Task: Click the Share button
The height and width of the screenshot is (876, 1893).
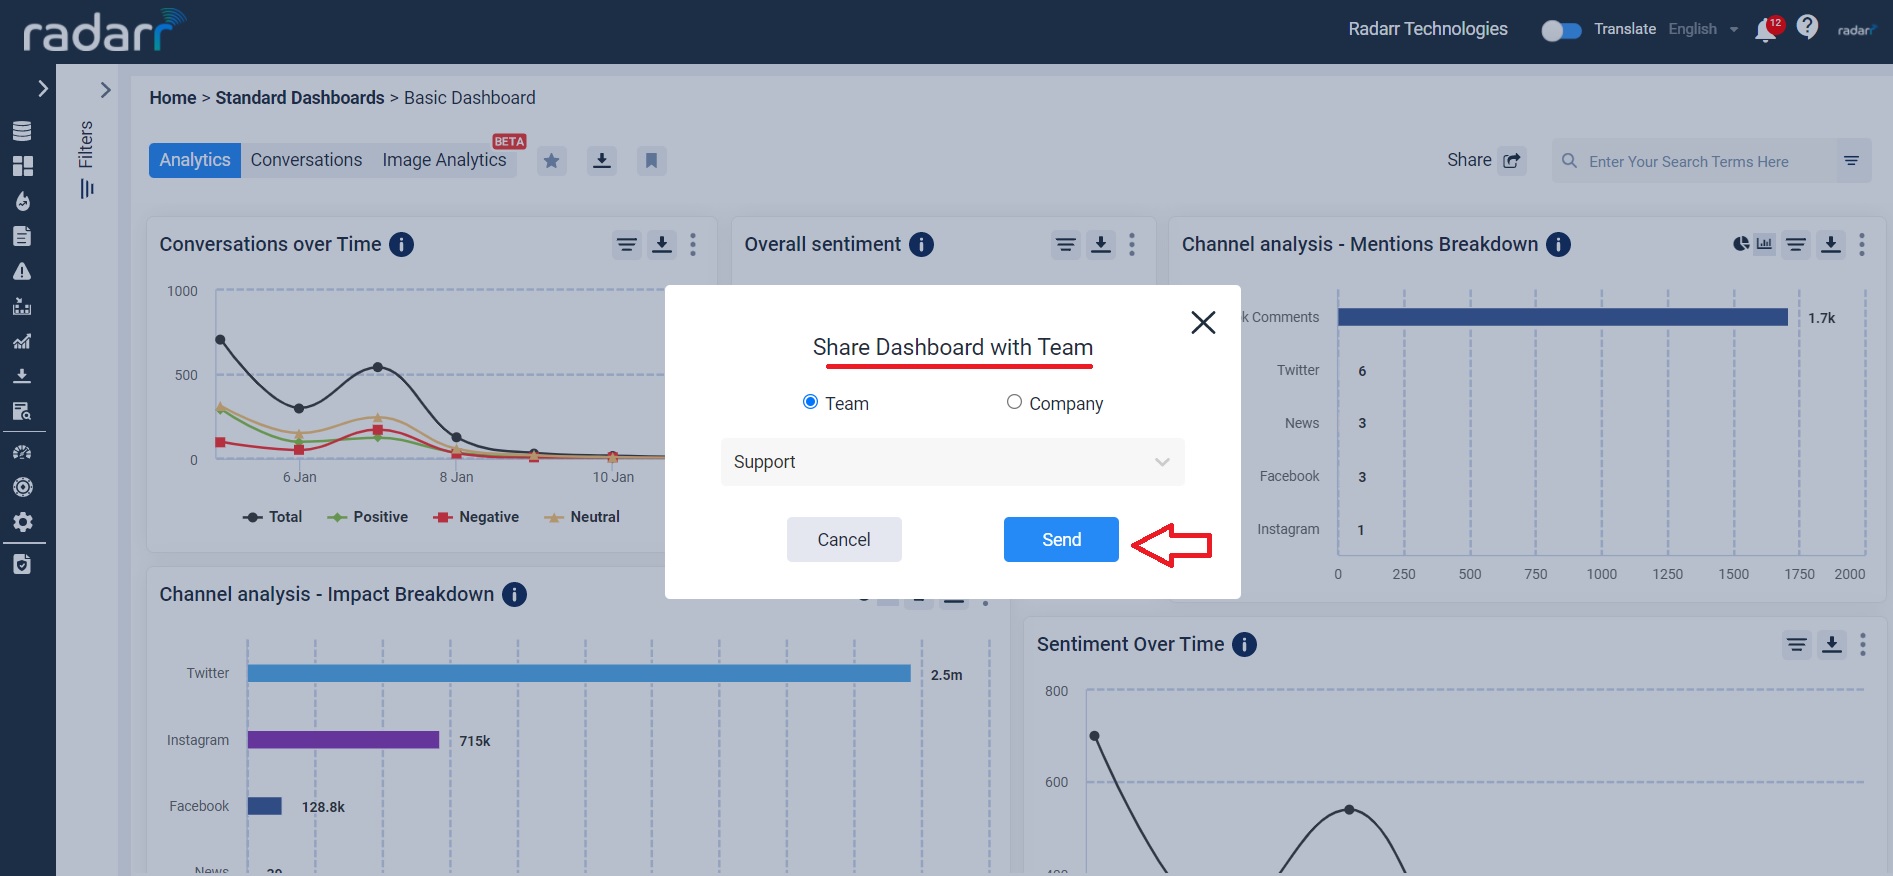Action: point(1485,160)
